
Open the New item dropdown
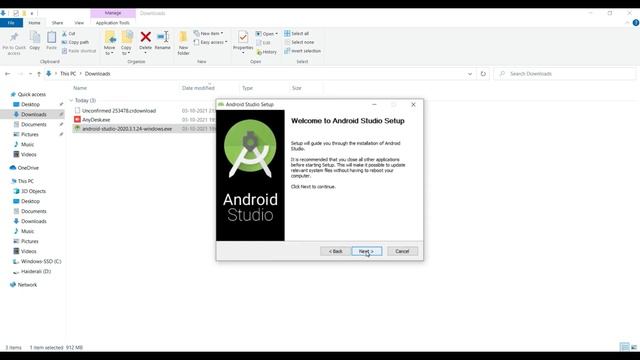pos(209,33)
